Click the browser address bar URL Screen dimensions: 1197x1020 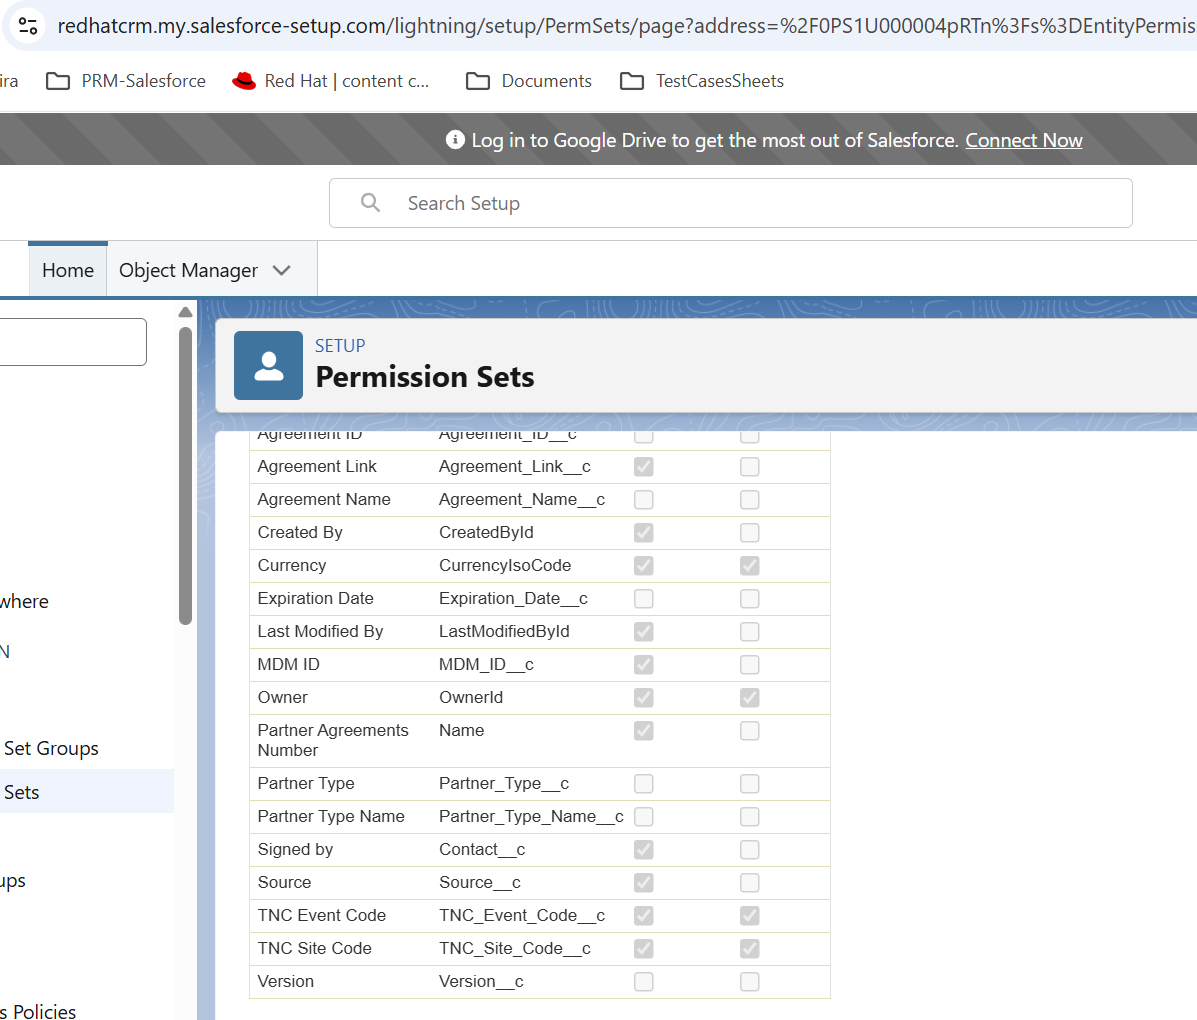[626, 26]
